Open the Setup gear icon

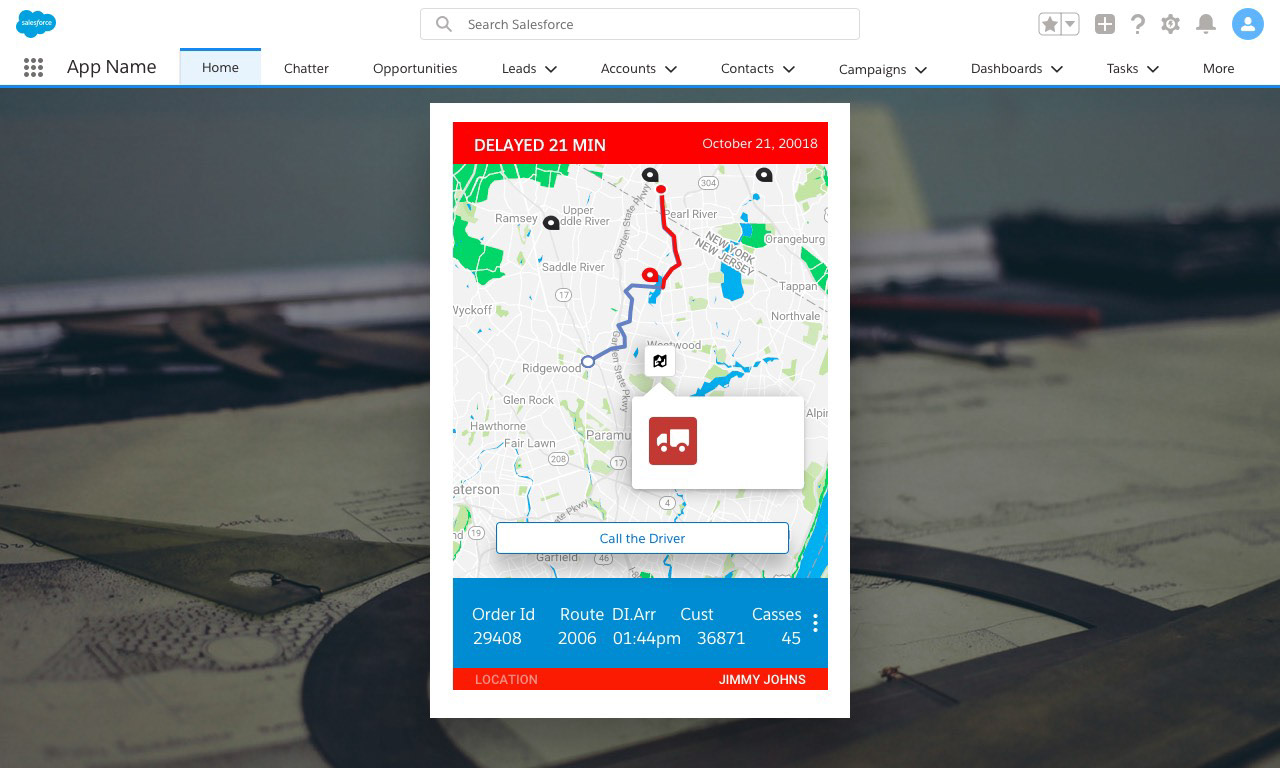click(x=1170, y=24)
